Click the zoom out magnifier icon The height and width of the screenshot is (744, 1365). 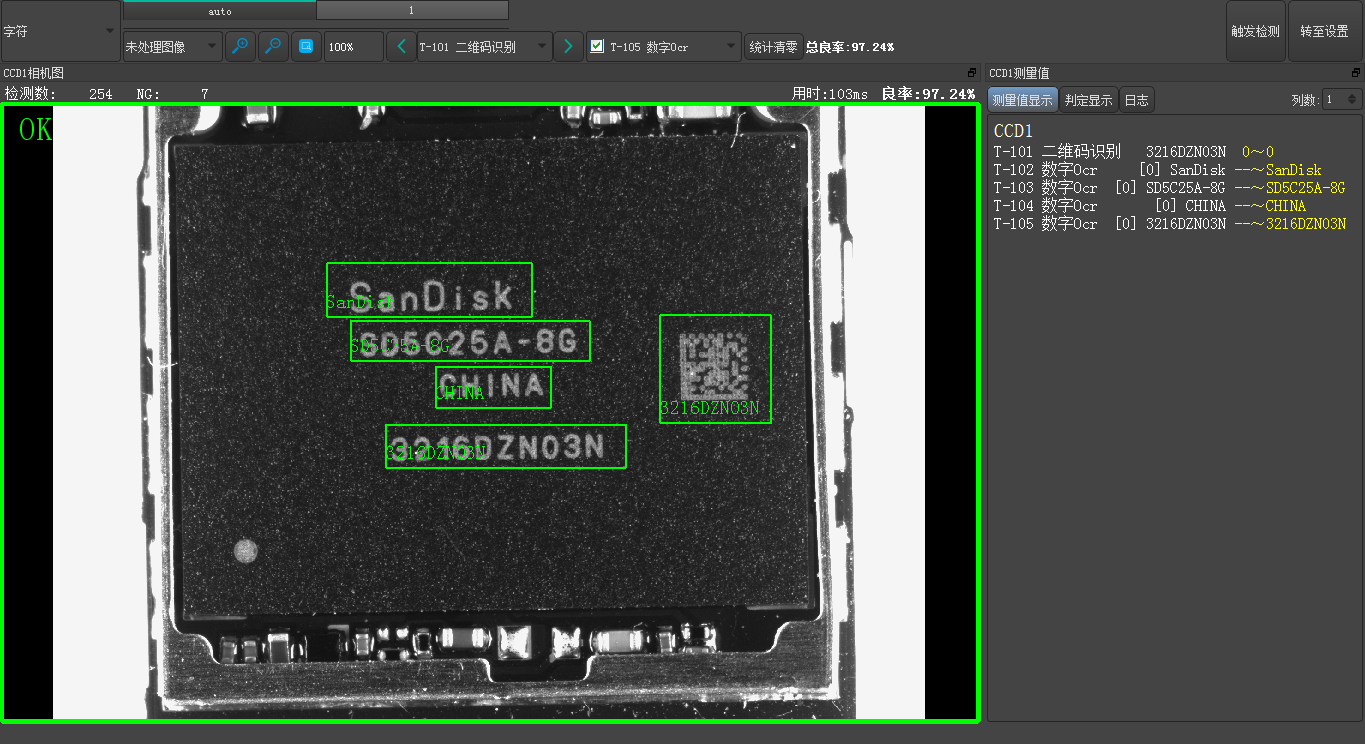point(273,47)
